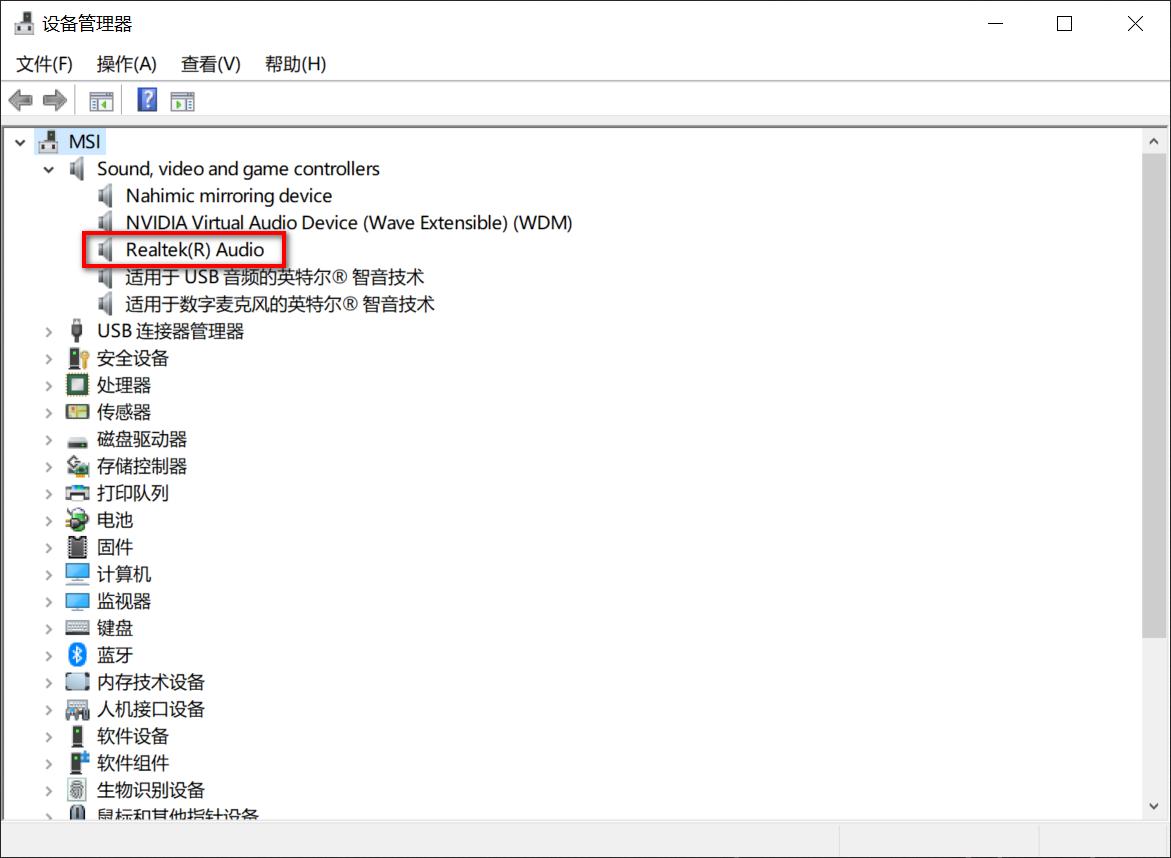Toggle the show/hide action pane icon
The width and height of the screenshot is (1171, 858).
(182, 99)
